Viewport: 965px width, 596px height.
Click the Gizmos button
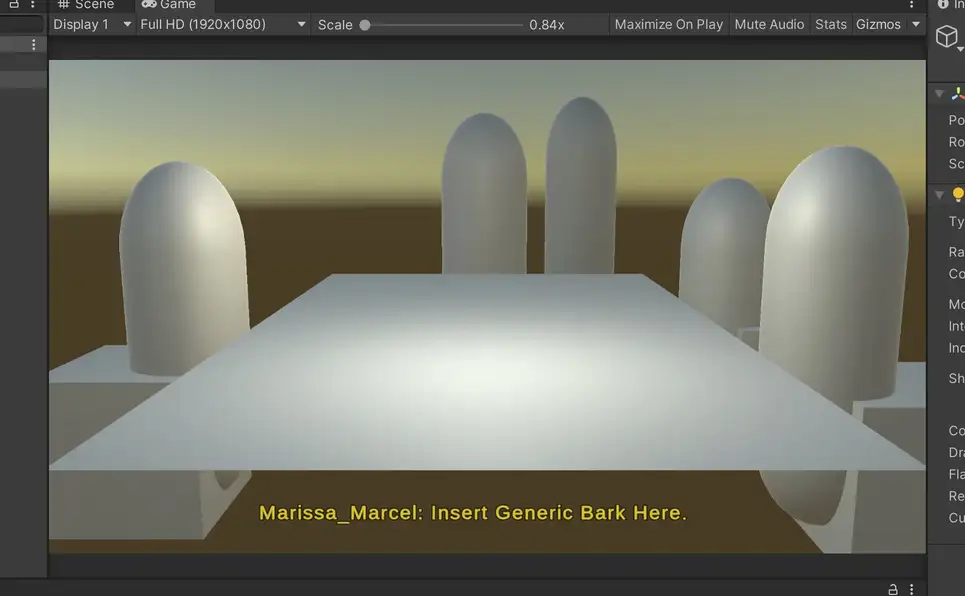[878, 24]
